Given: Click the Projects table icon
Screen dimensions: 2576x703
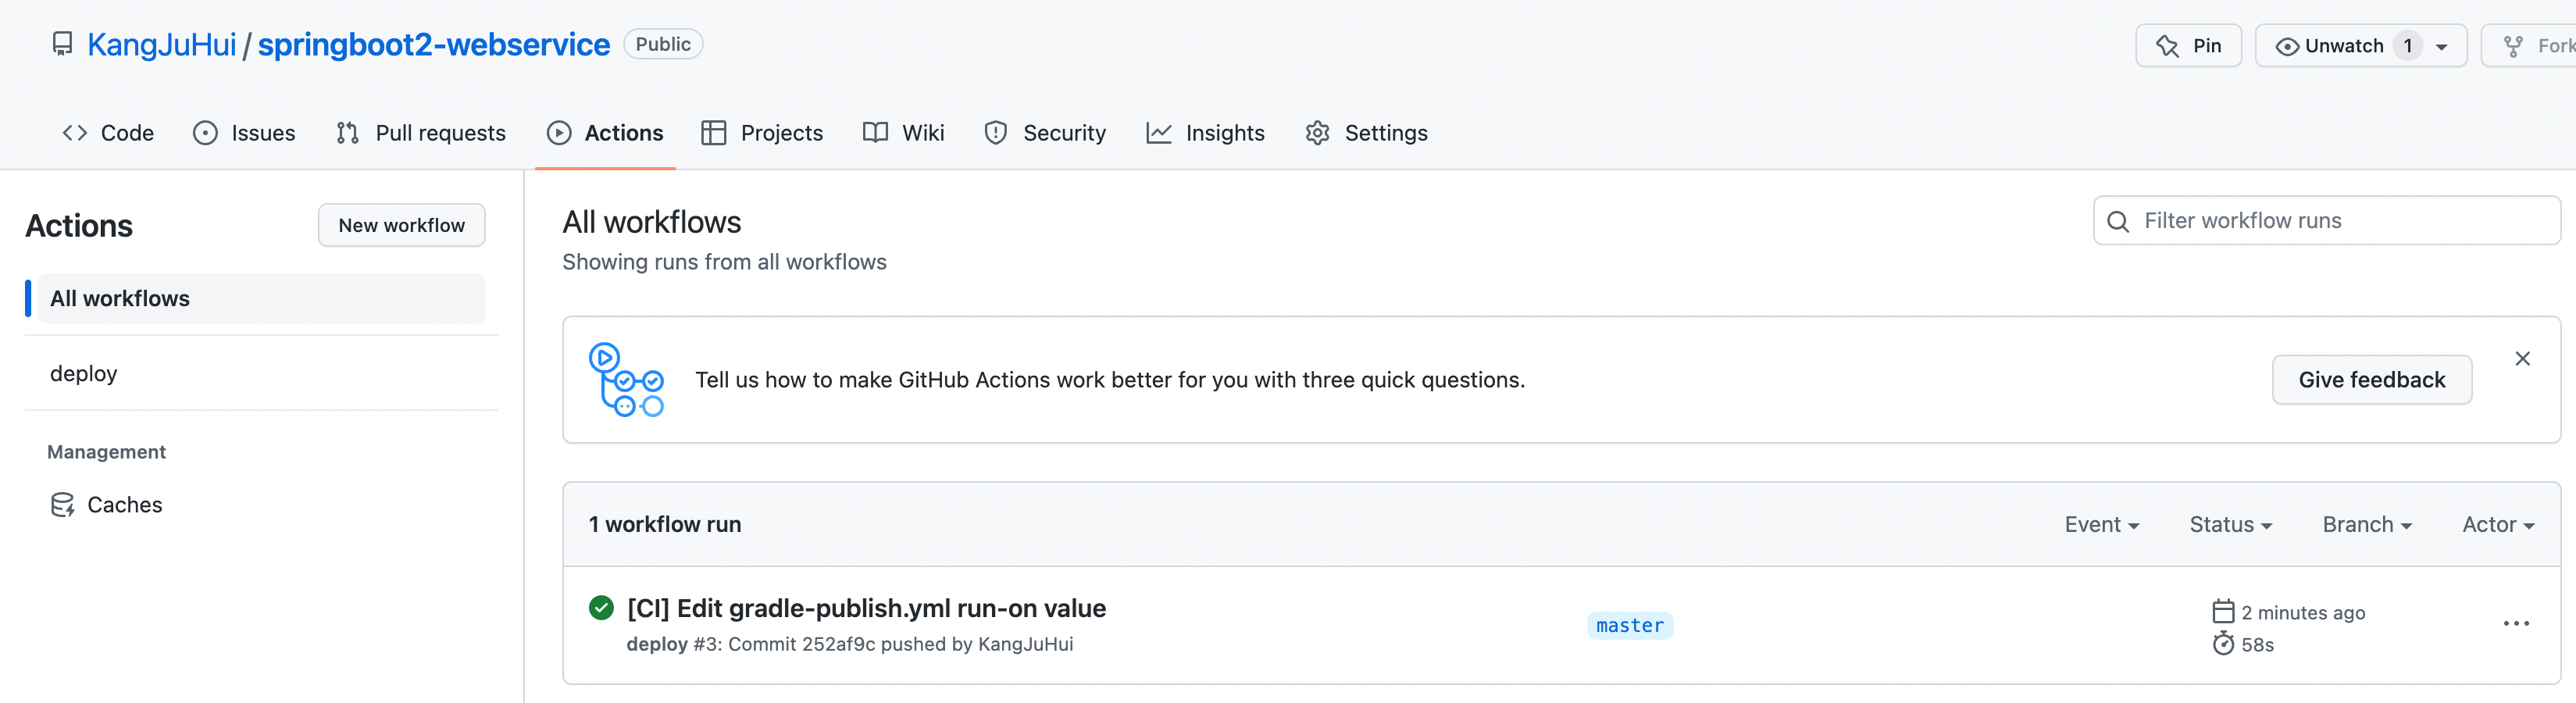Looking at the screenshot, I should [x=713, y=133].
